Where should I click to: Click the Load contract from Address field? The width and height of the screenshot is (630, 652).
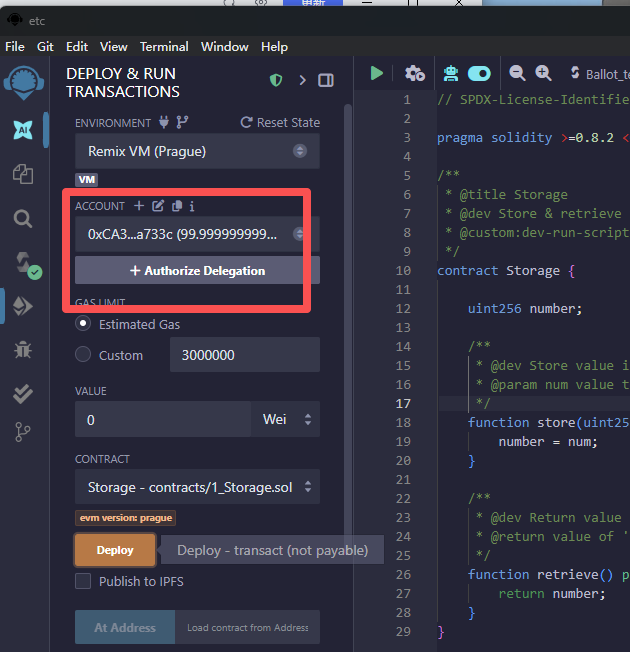[247, 627]
